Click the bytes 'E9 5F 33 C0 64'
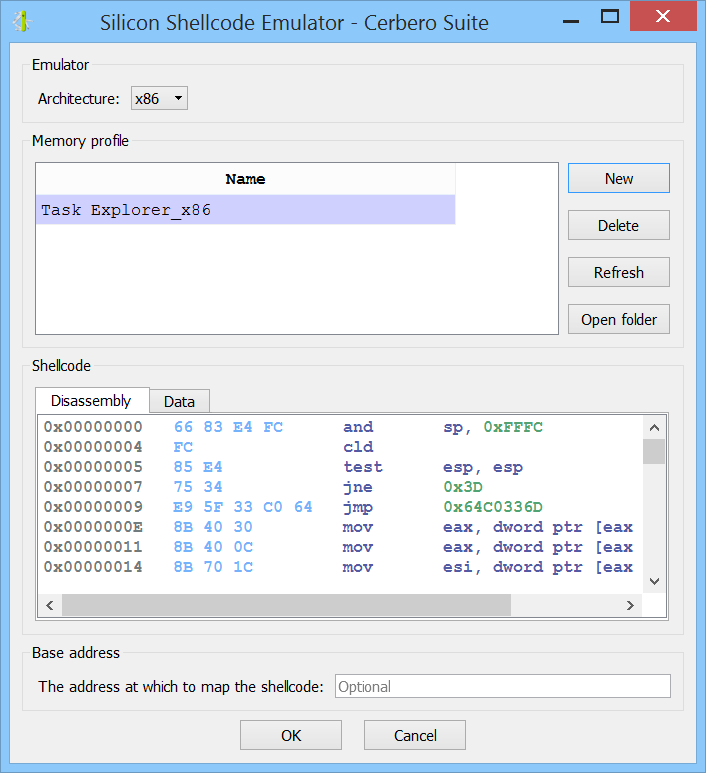 tap(243, 507)
